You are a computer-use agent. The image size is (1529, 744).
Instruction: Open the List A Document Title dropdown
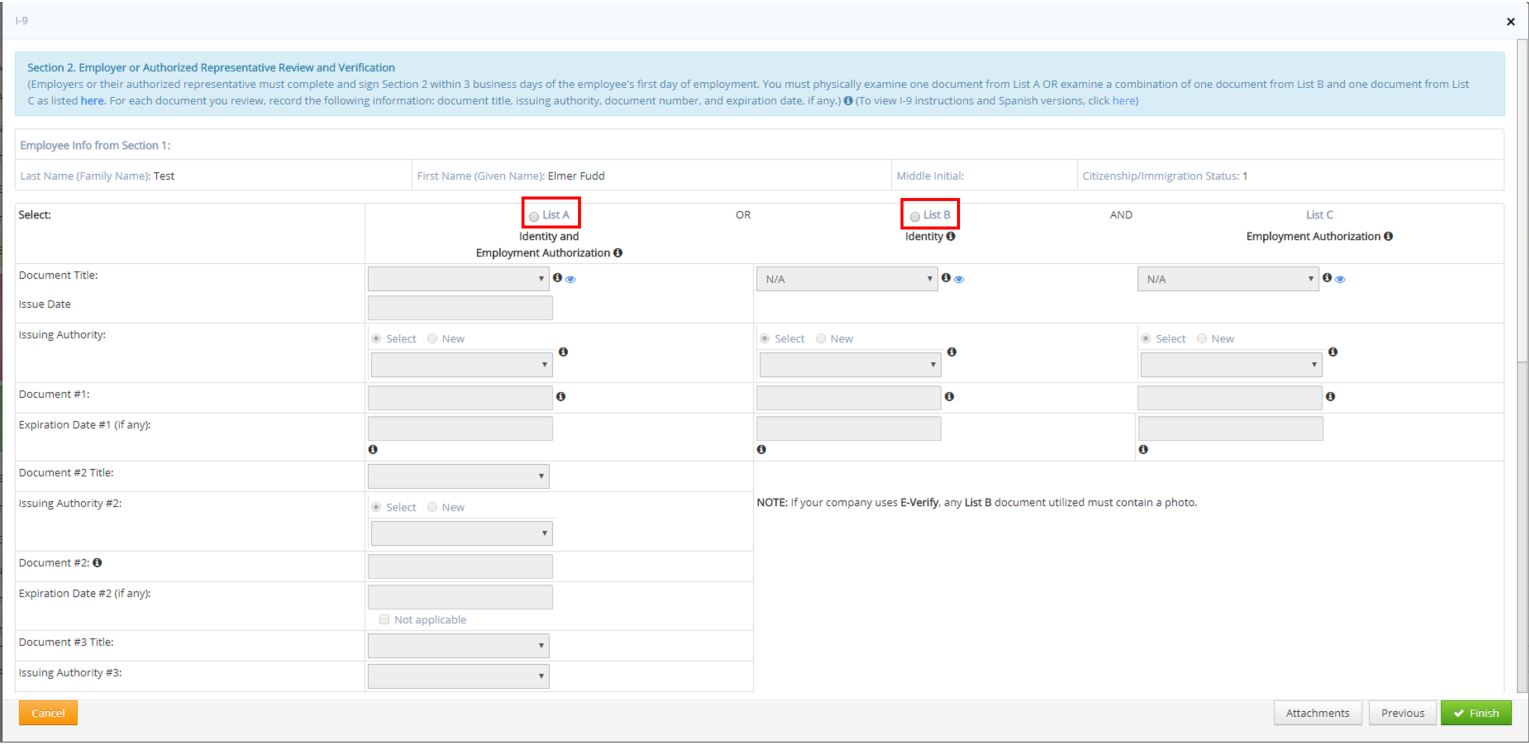click(459, 278)
